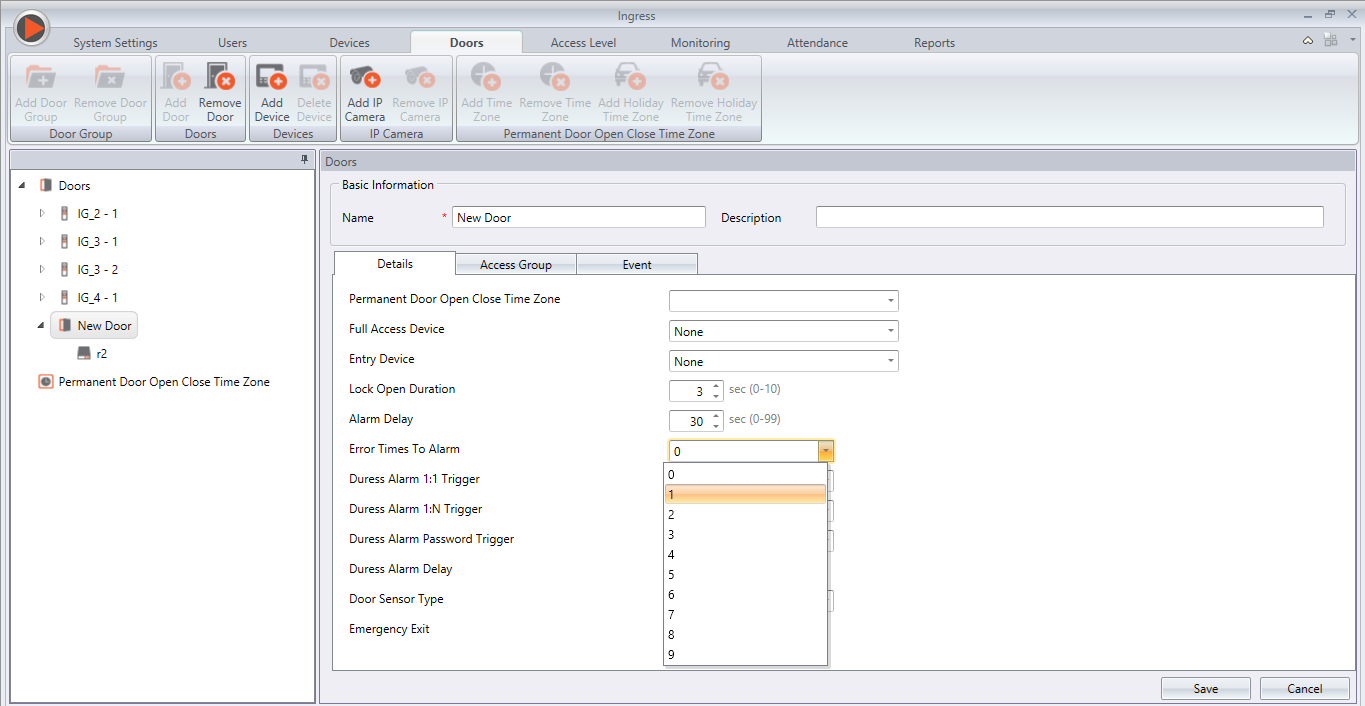
Task: Switch to Reports ribbon tab
Action: 934,43
